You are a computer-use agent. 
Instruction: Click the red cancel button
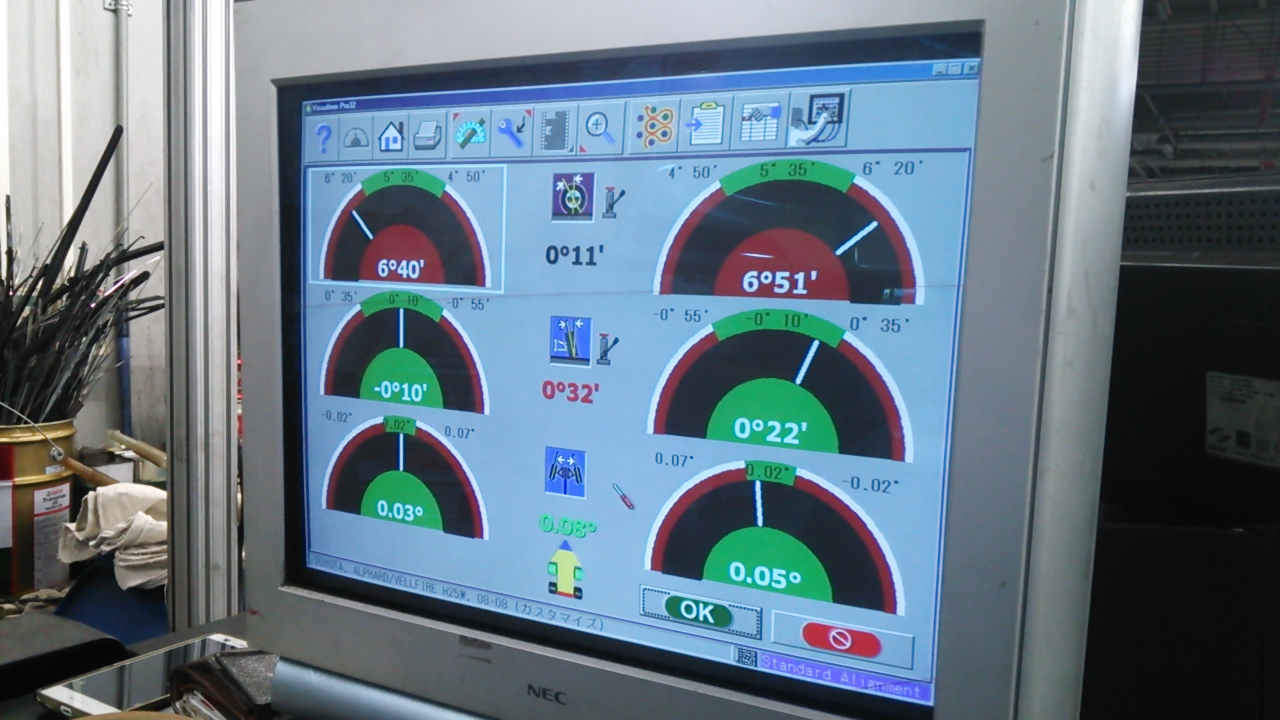point(841,639)
